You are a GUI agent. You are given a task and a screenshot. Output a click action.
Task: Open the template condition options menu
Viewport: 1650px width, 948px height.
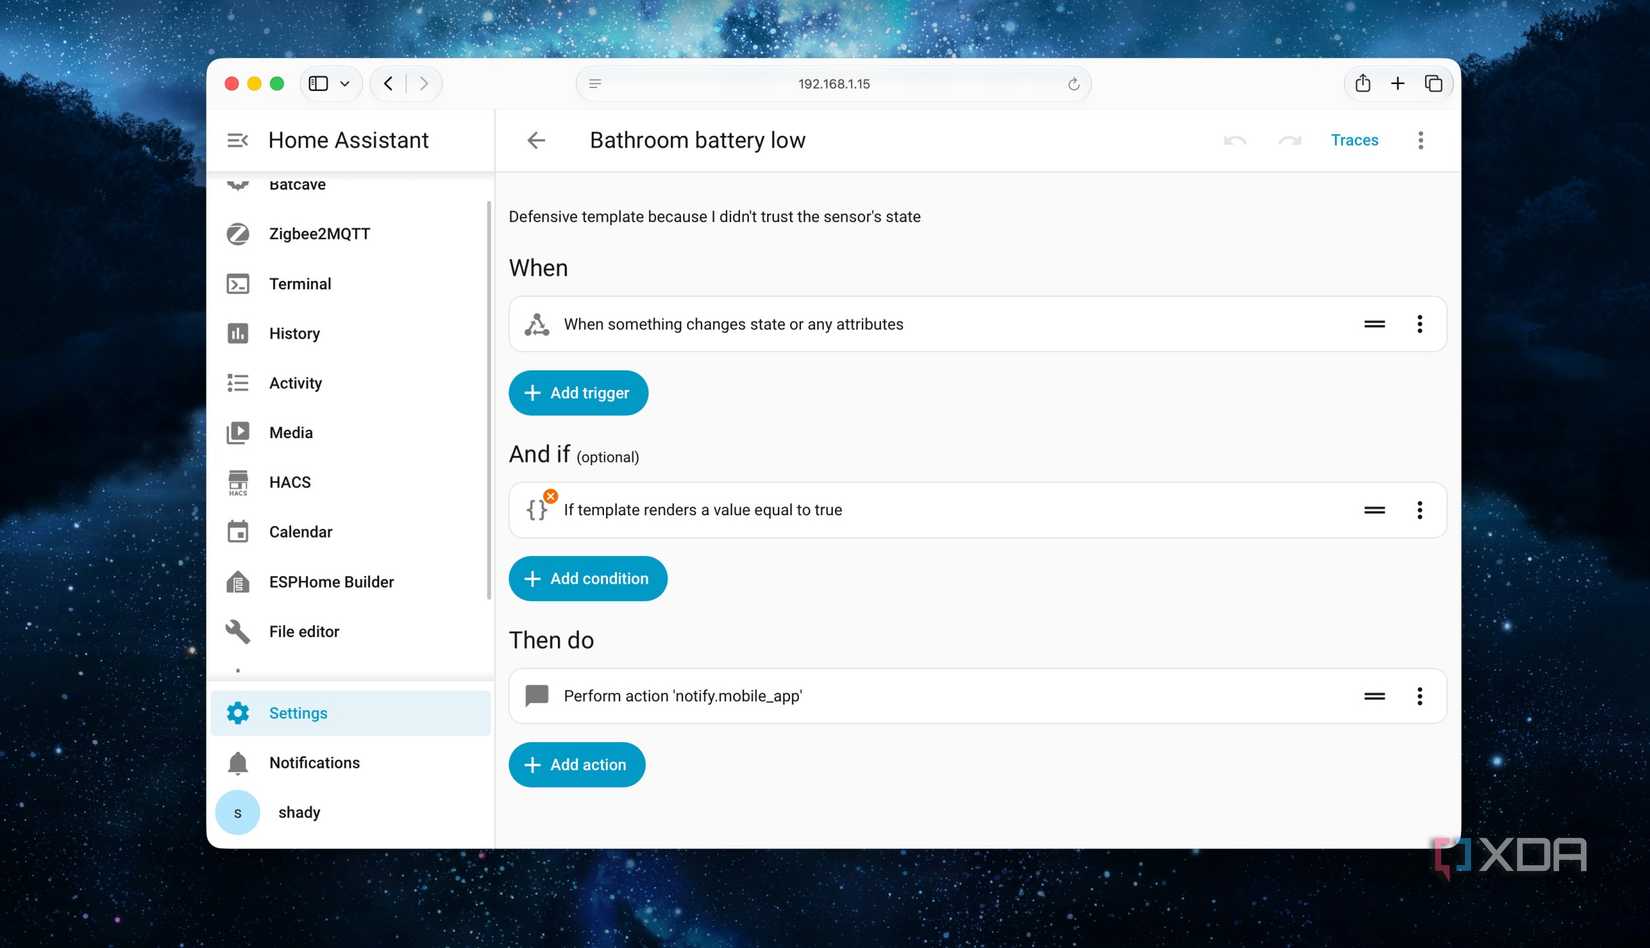click(1420, 510)
